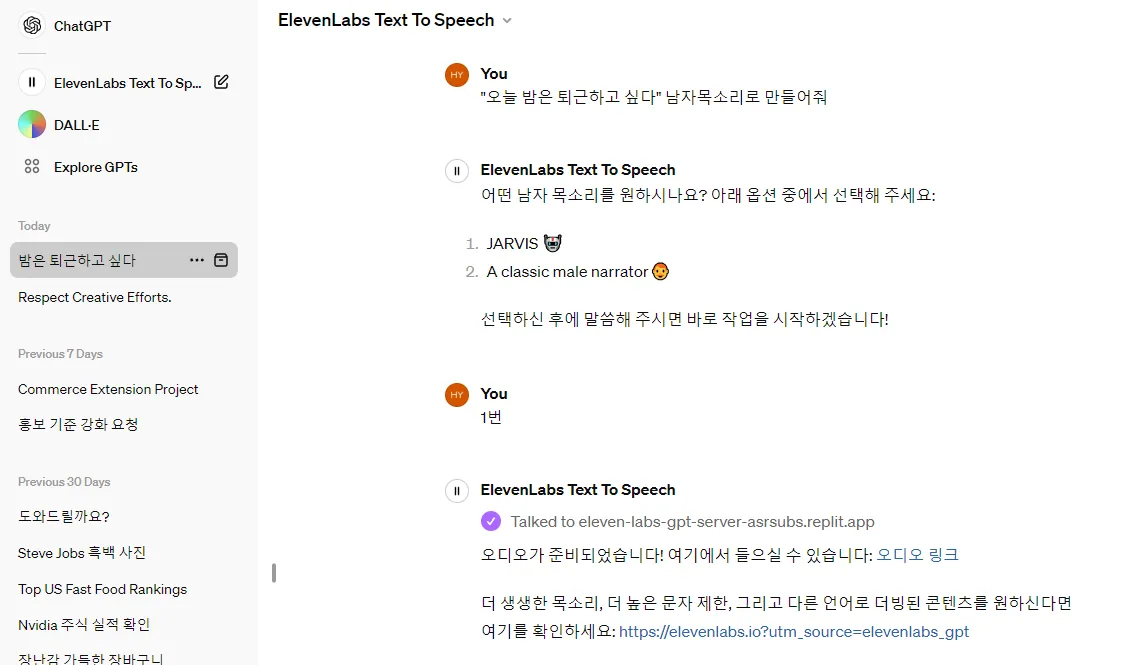This screenshot has width=1140, height=665.
Task: Click the new chat edit icon
Action: [222, 82]
